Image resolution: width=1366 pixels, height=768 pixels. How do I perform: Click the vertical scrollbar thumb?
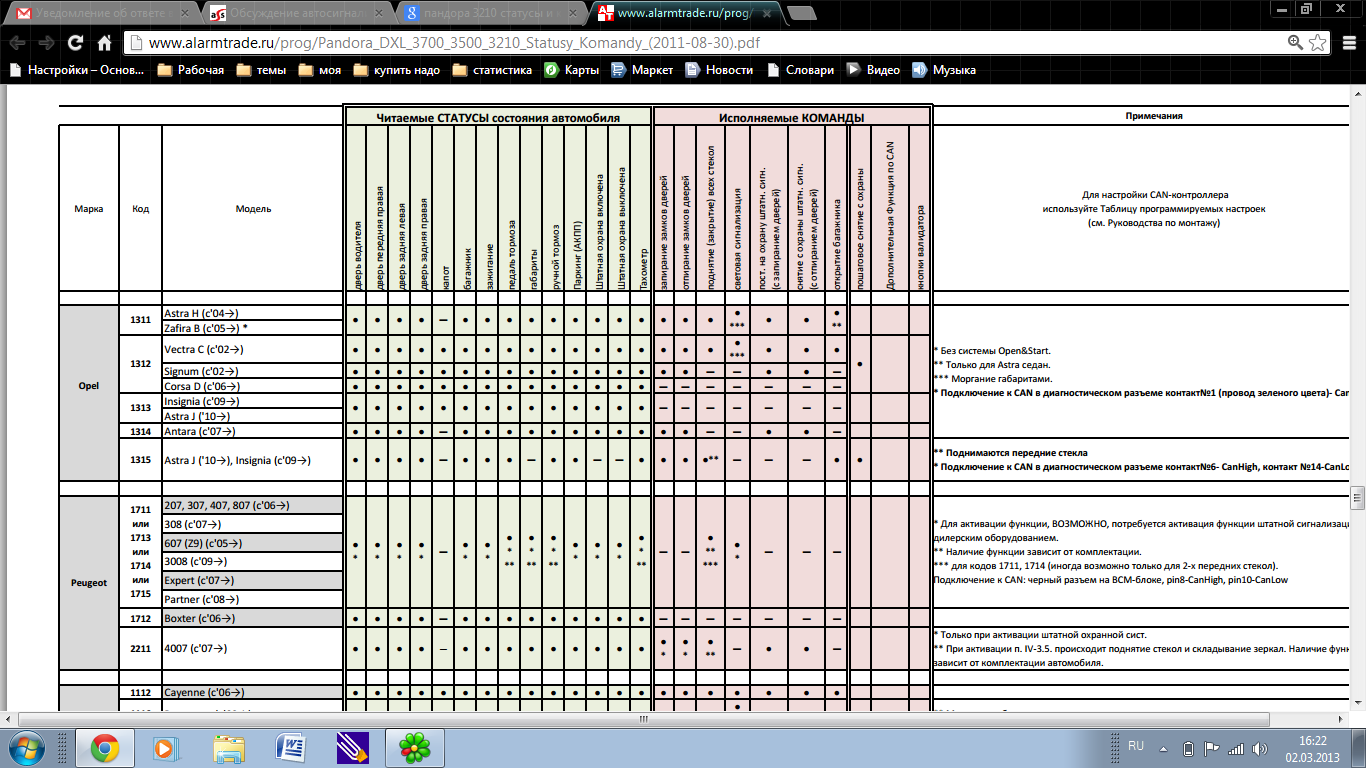pos(1357,496)
